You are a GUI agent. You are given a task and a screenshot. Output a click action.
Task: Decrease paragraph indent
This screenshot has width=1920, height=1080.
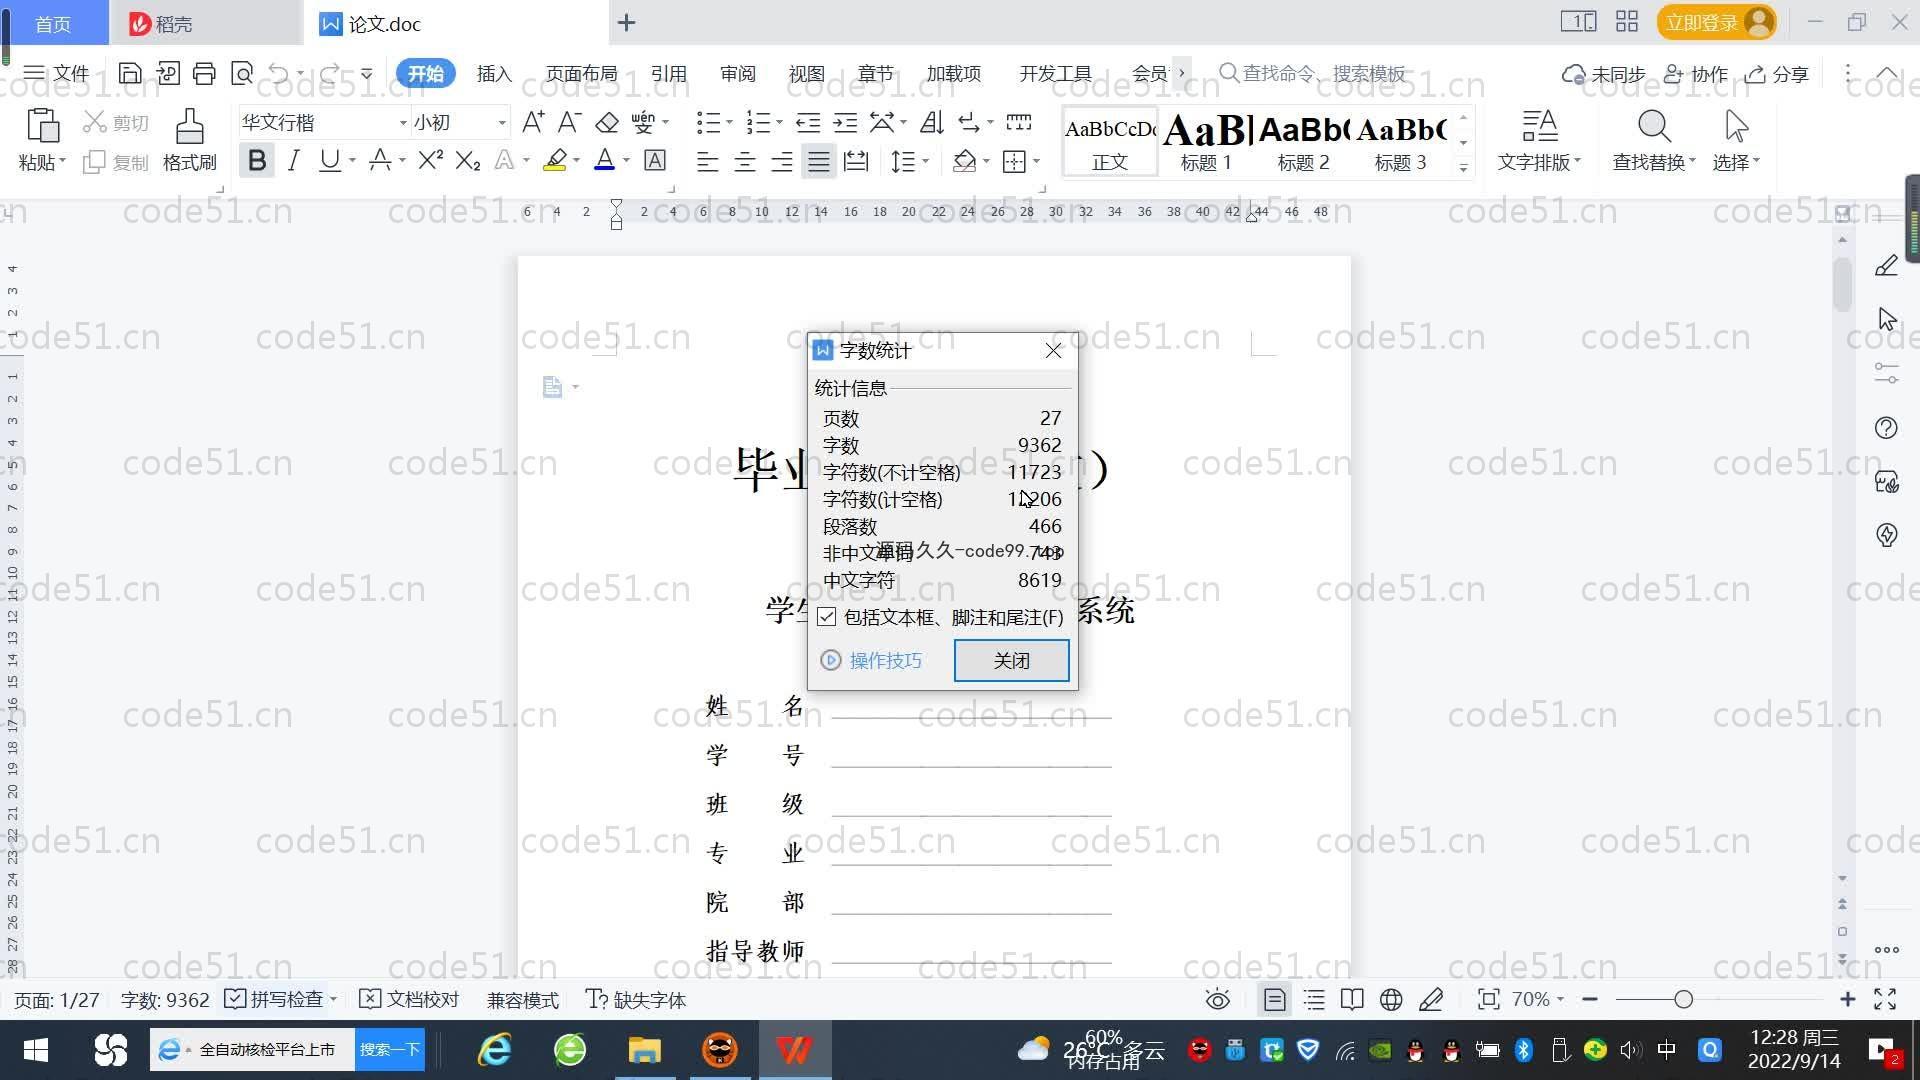pyautogui.click(x=808, y=122)
